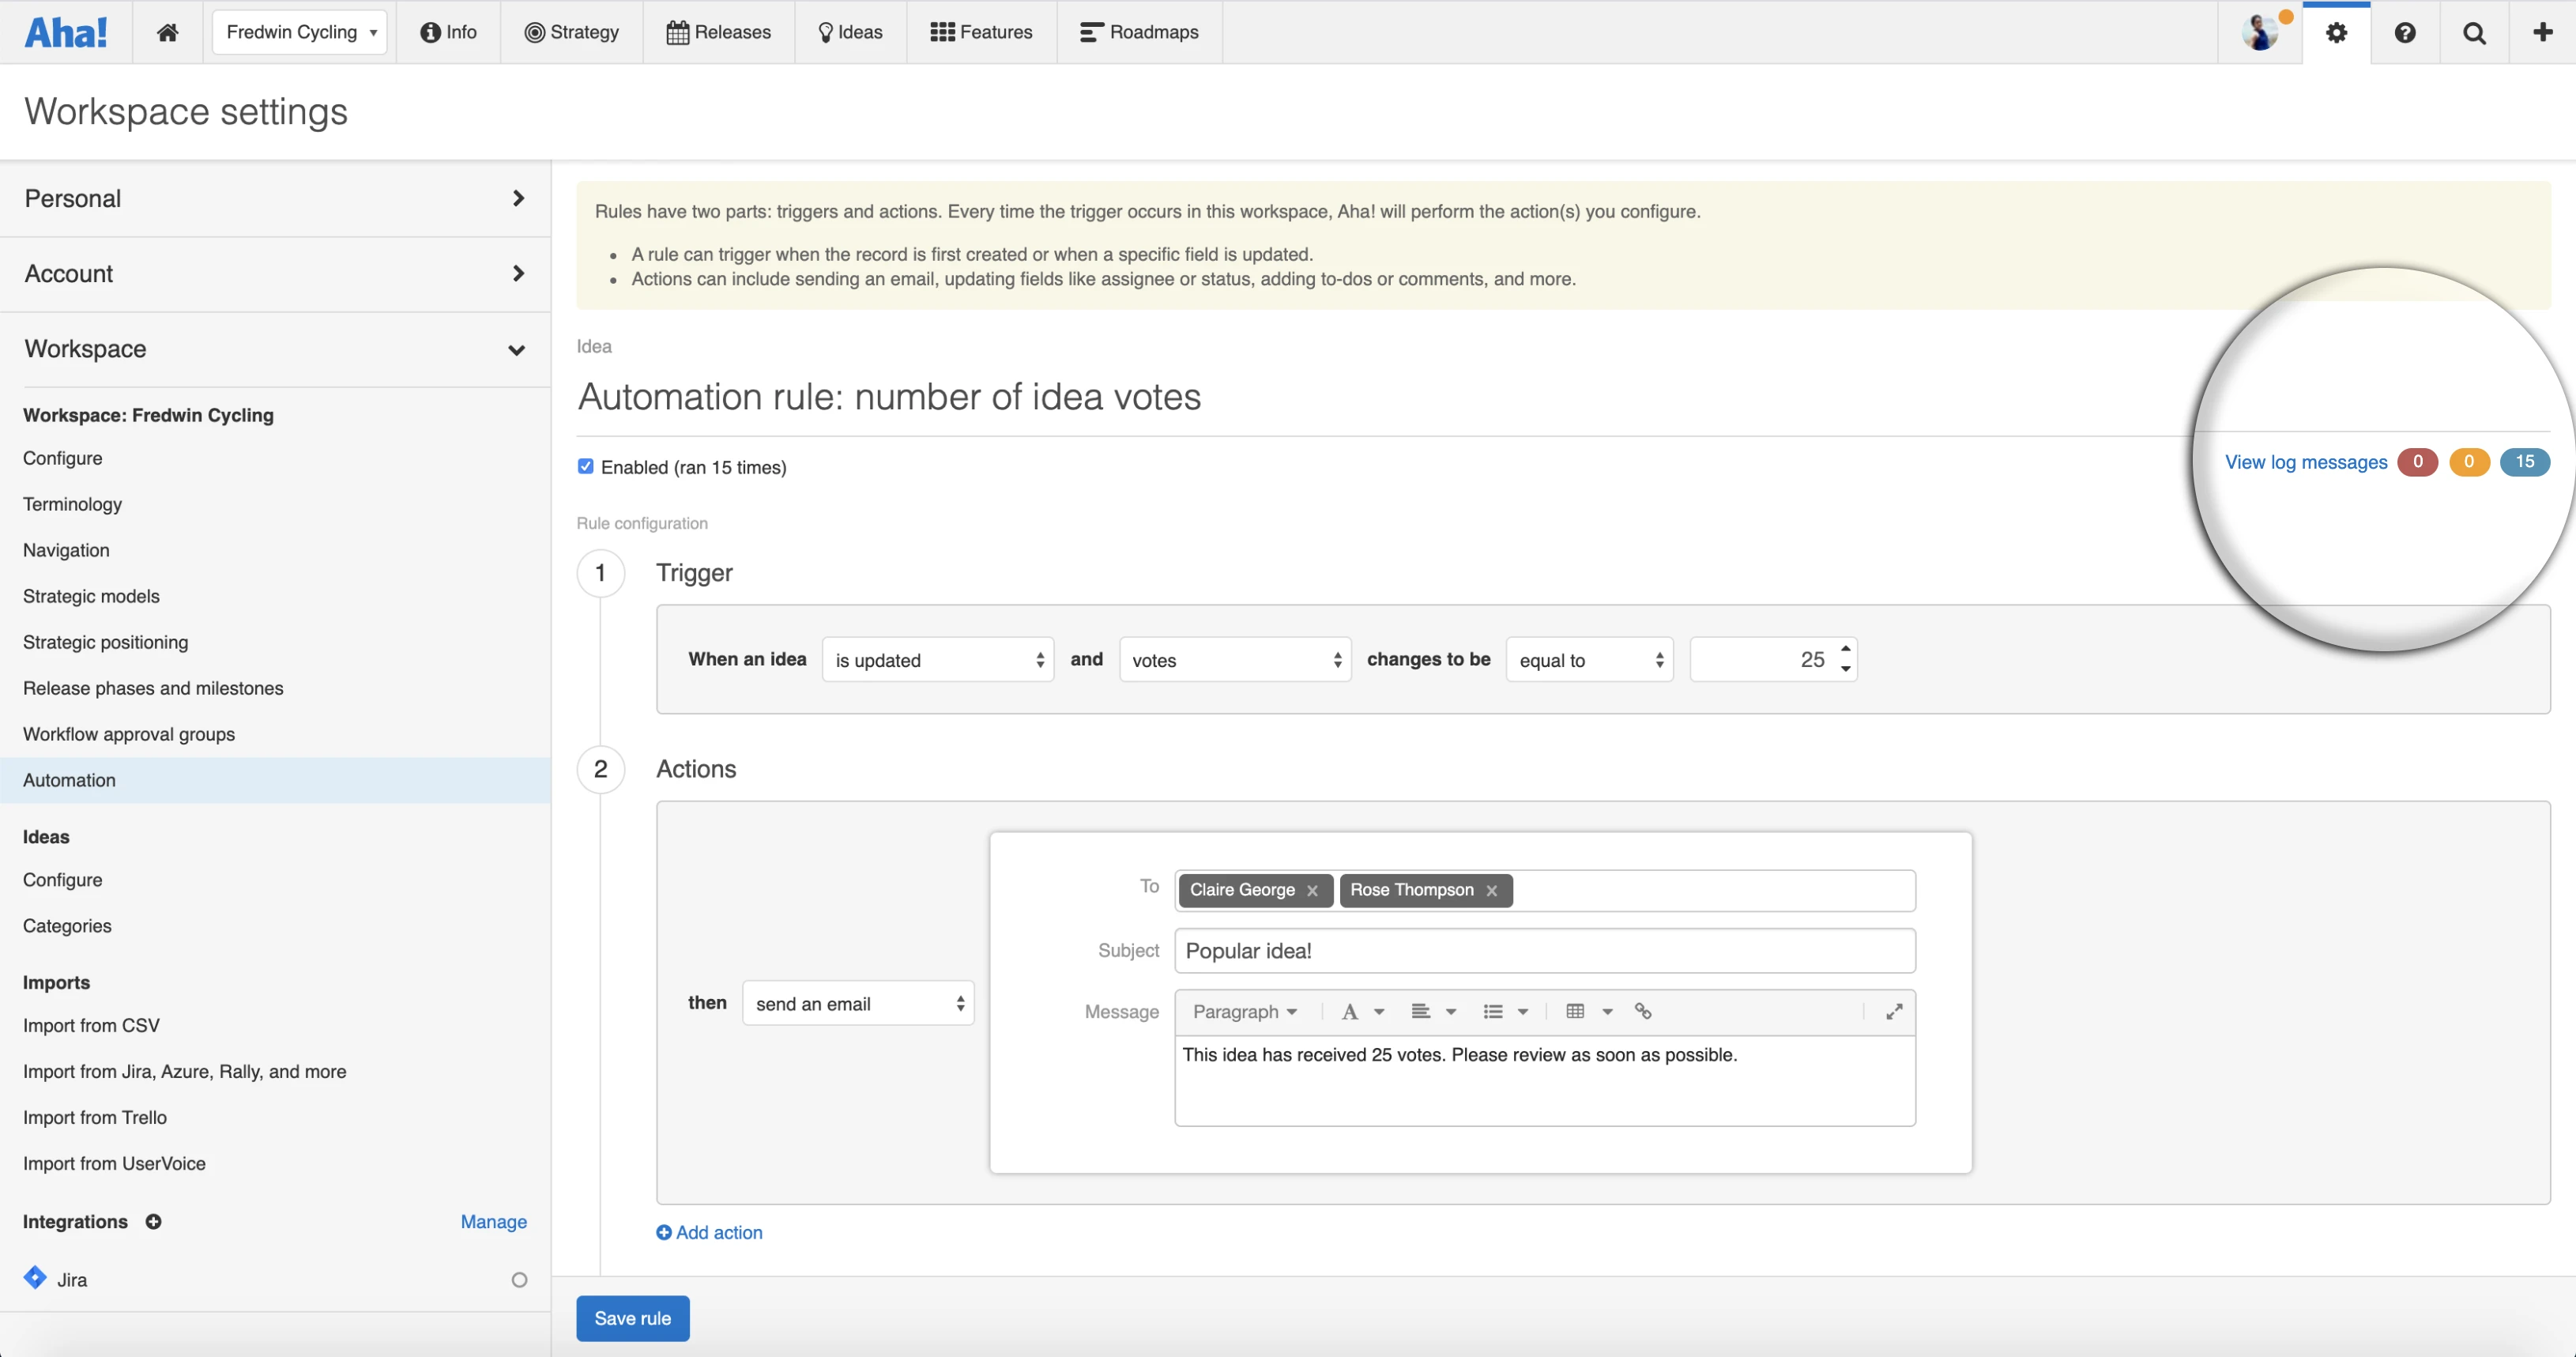Click the plus add icon in header
Viewport: 2576px width, 1357px height.
[2542, 32]
